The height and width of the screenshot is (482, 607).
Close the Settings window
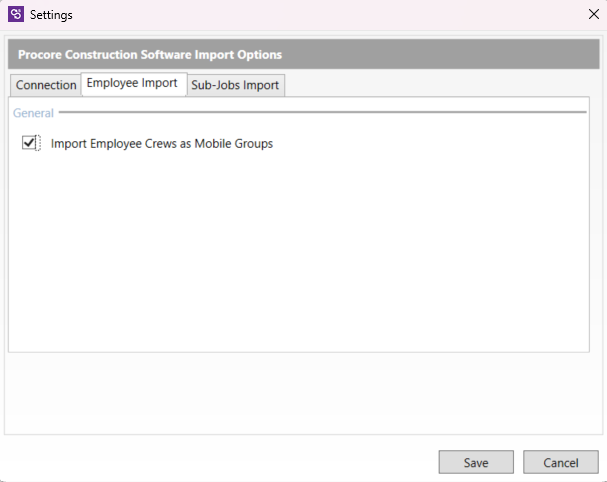point(593,14)
